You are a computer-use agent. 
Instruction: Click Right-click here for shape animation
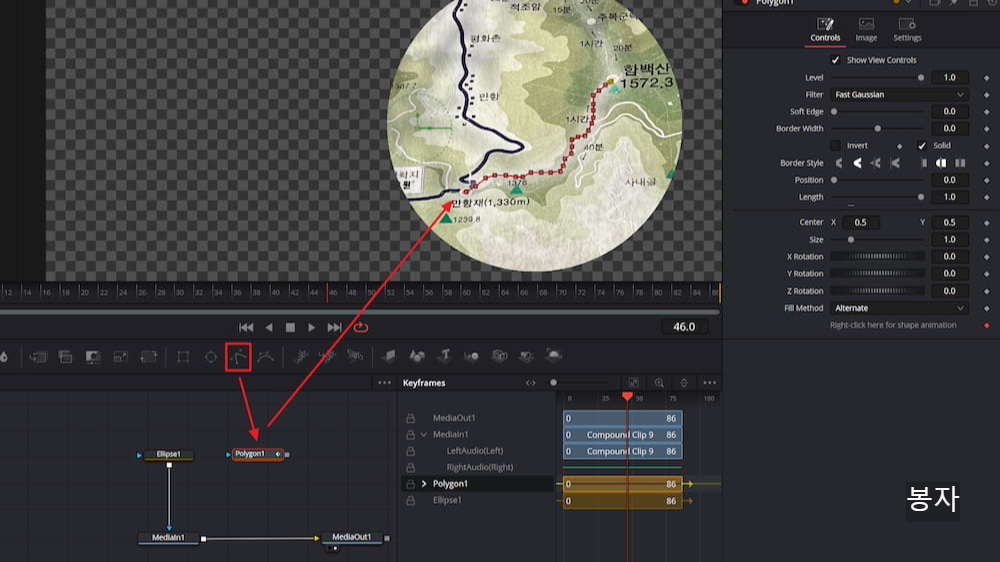pyautogui.click(x=893, y=325)
